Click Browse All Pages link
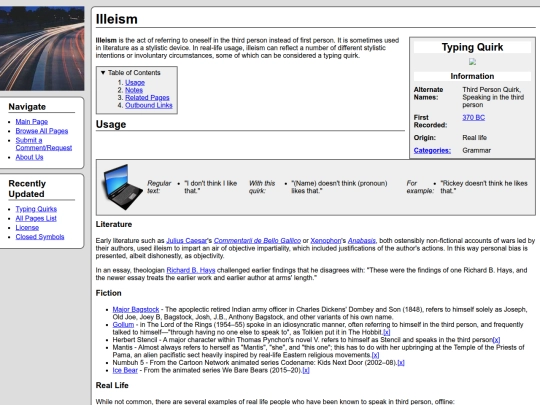Viewport: 540px width, 405px height. click(x=42, y=131)
